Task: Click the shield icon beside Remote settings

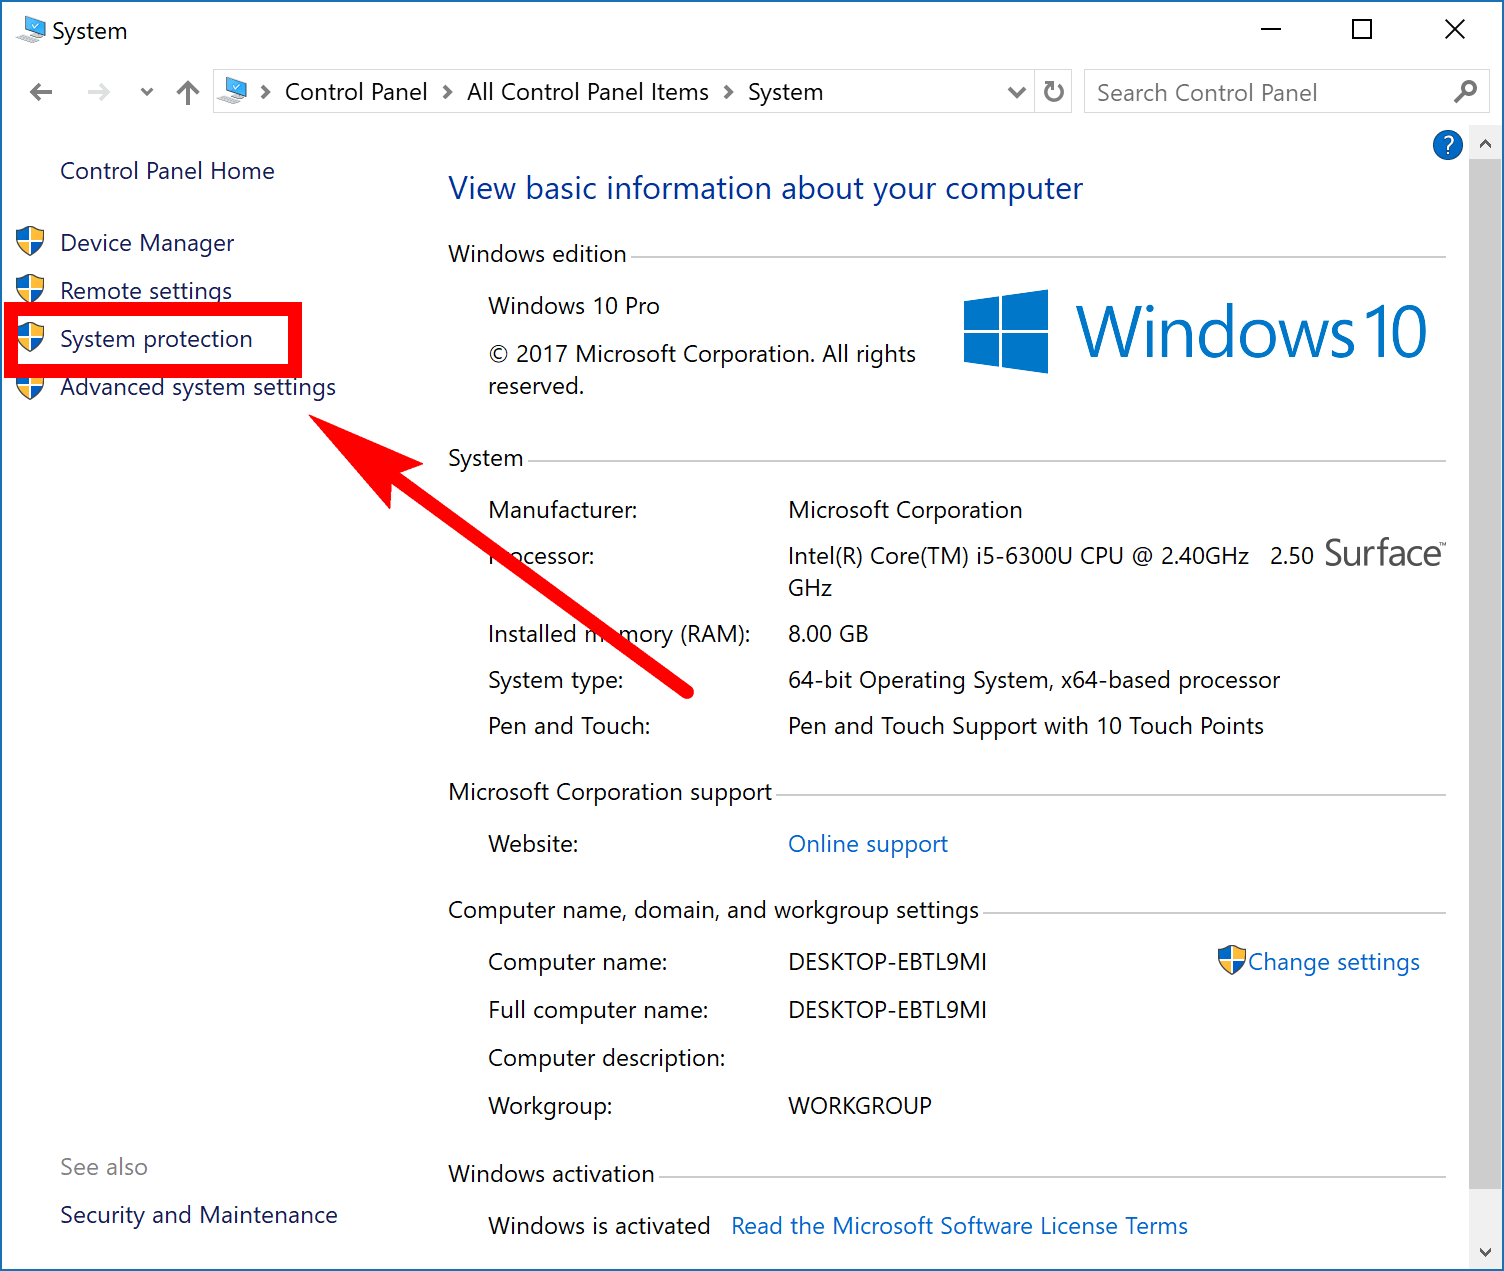Action: point(30,289)
